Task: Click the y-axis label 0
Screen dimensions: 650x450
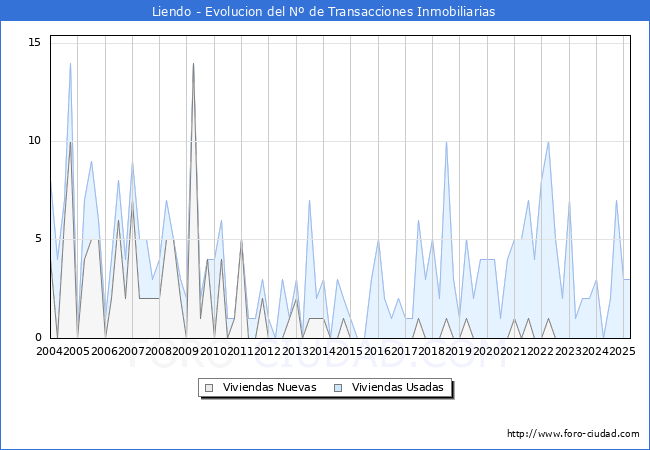Action: pyautogui.click(x=38, y=337)
